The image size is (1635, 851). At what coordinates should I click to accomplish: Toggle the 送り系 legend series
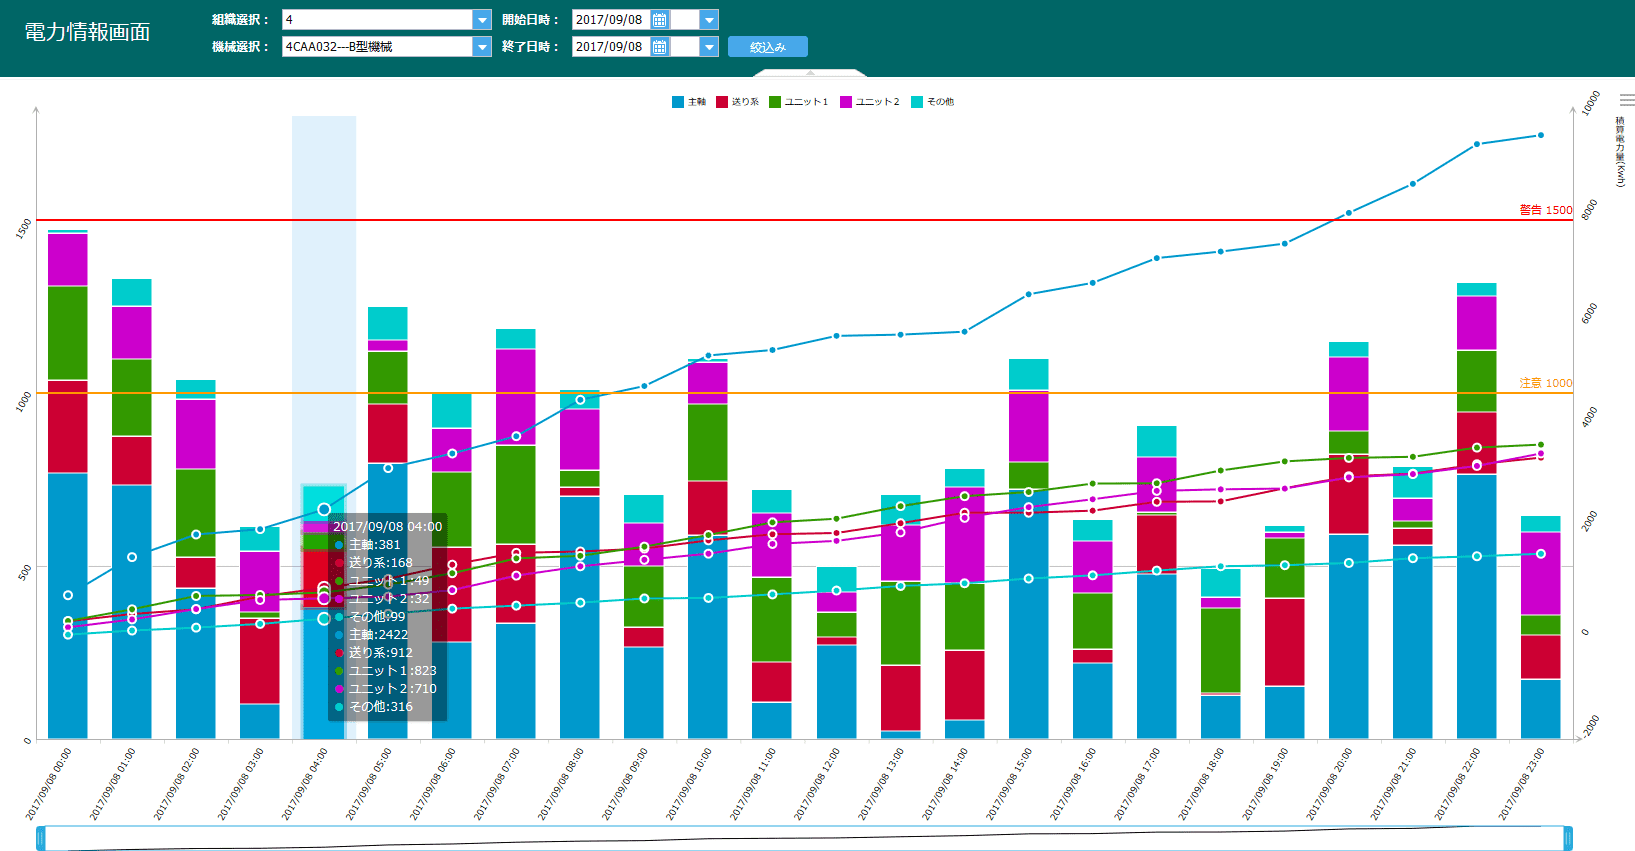coord(737,102)
